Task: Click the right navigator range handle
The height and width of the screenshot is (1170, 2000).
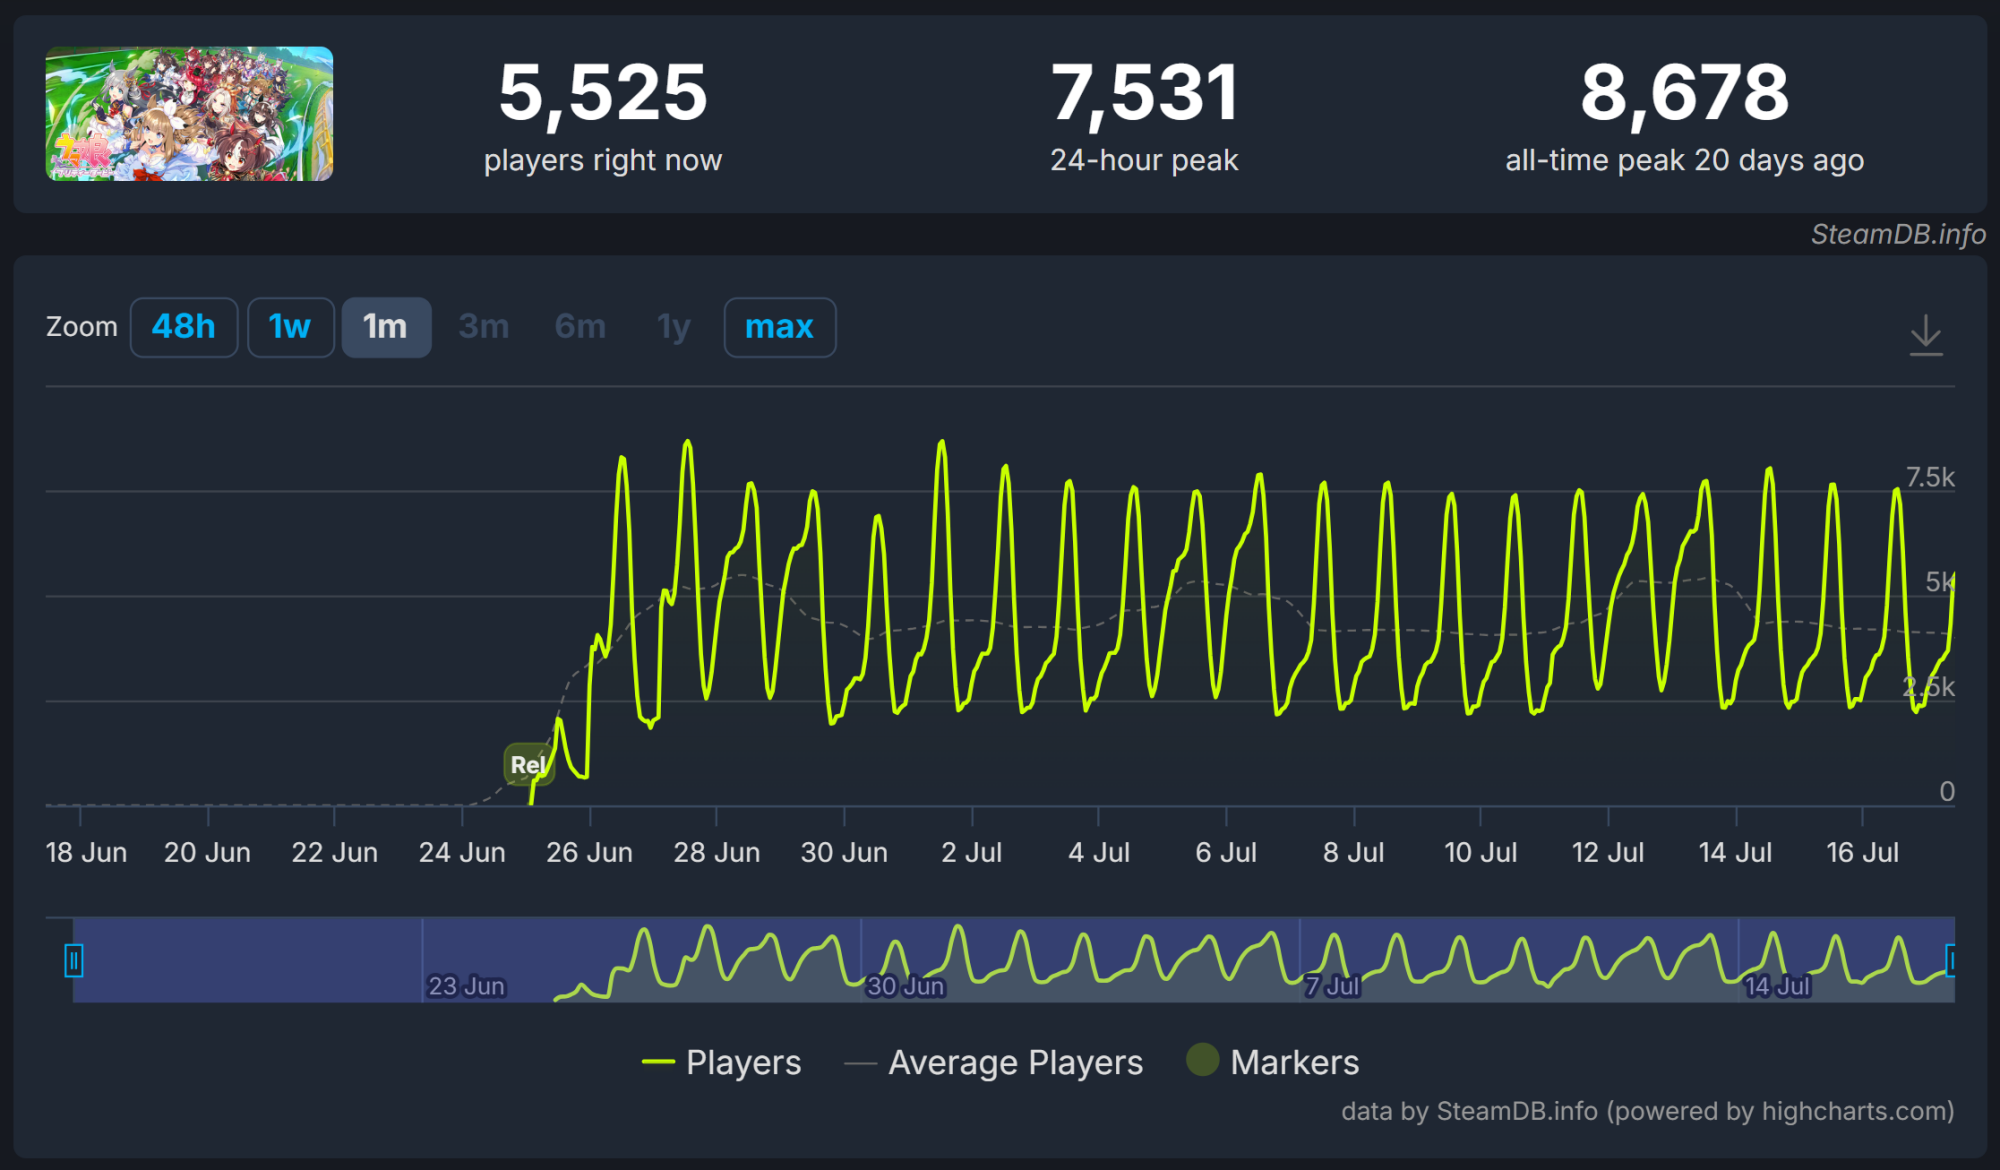Action: [x=1951, y=960]
